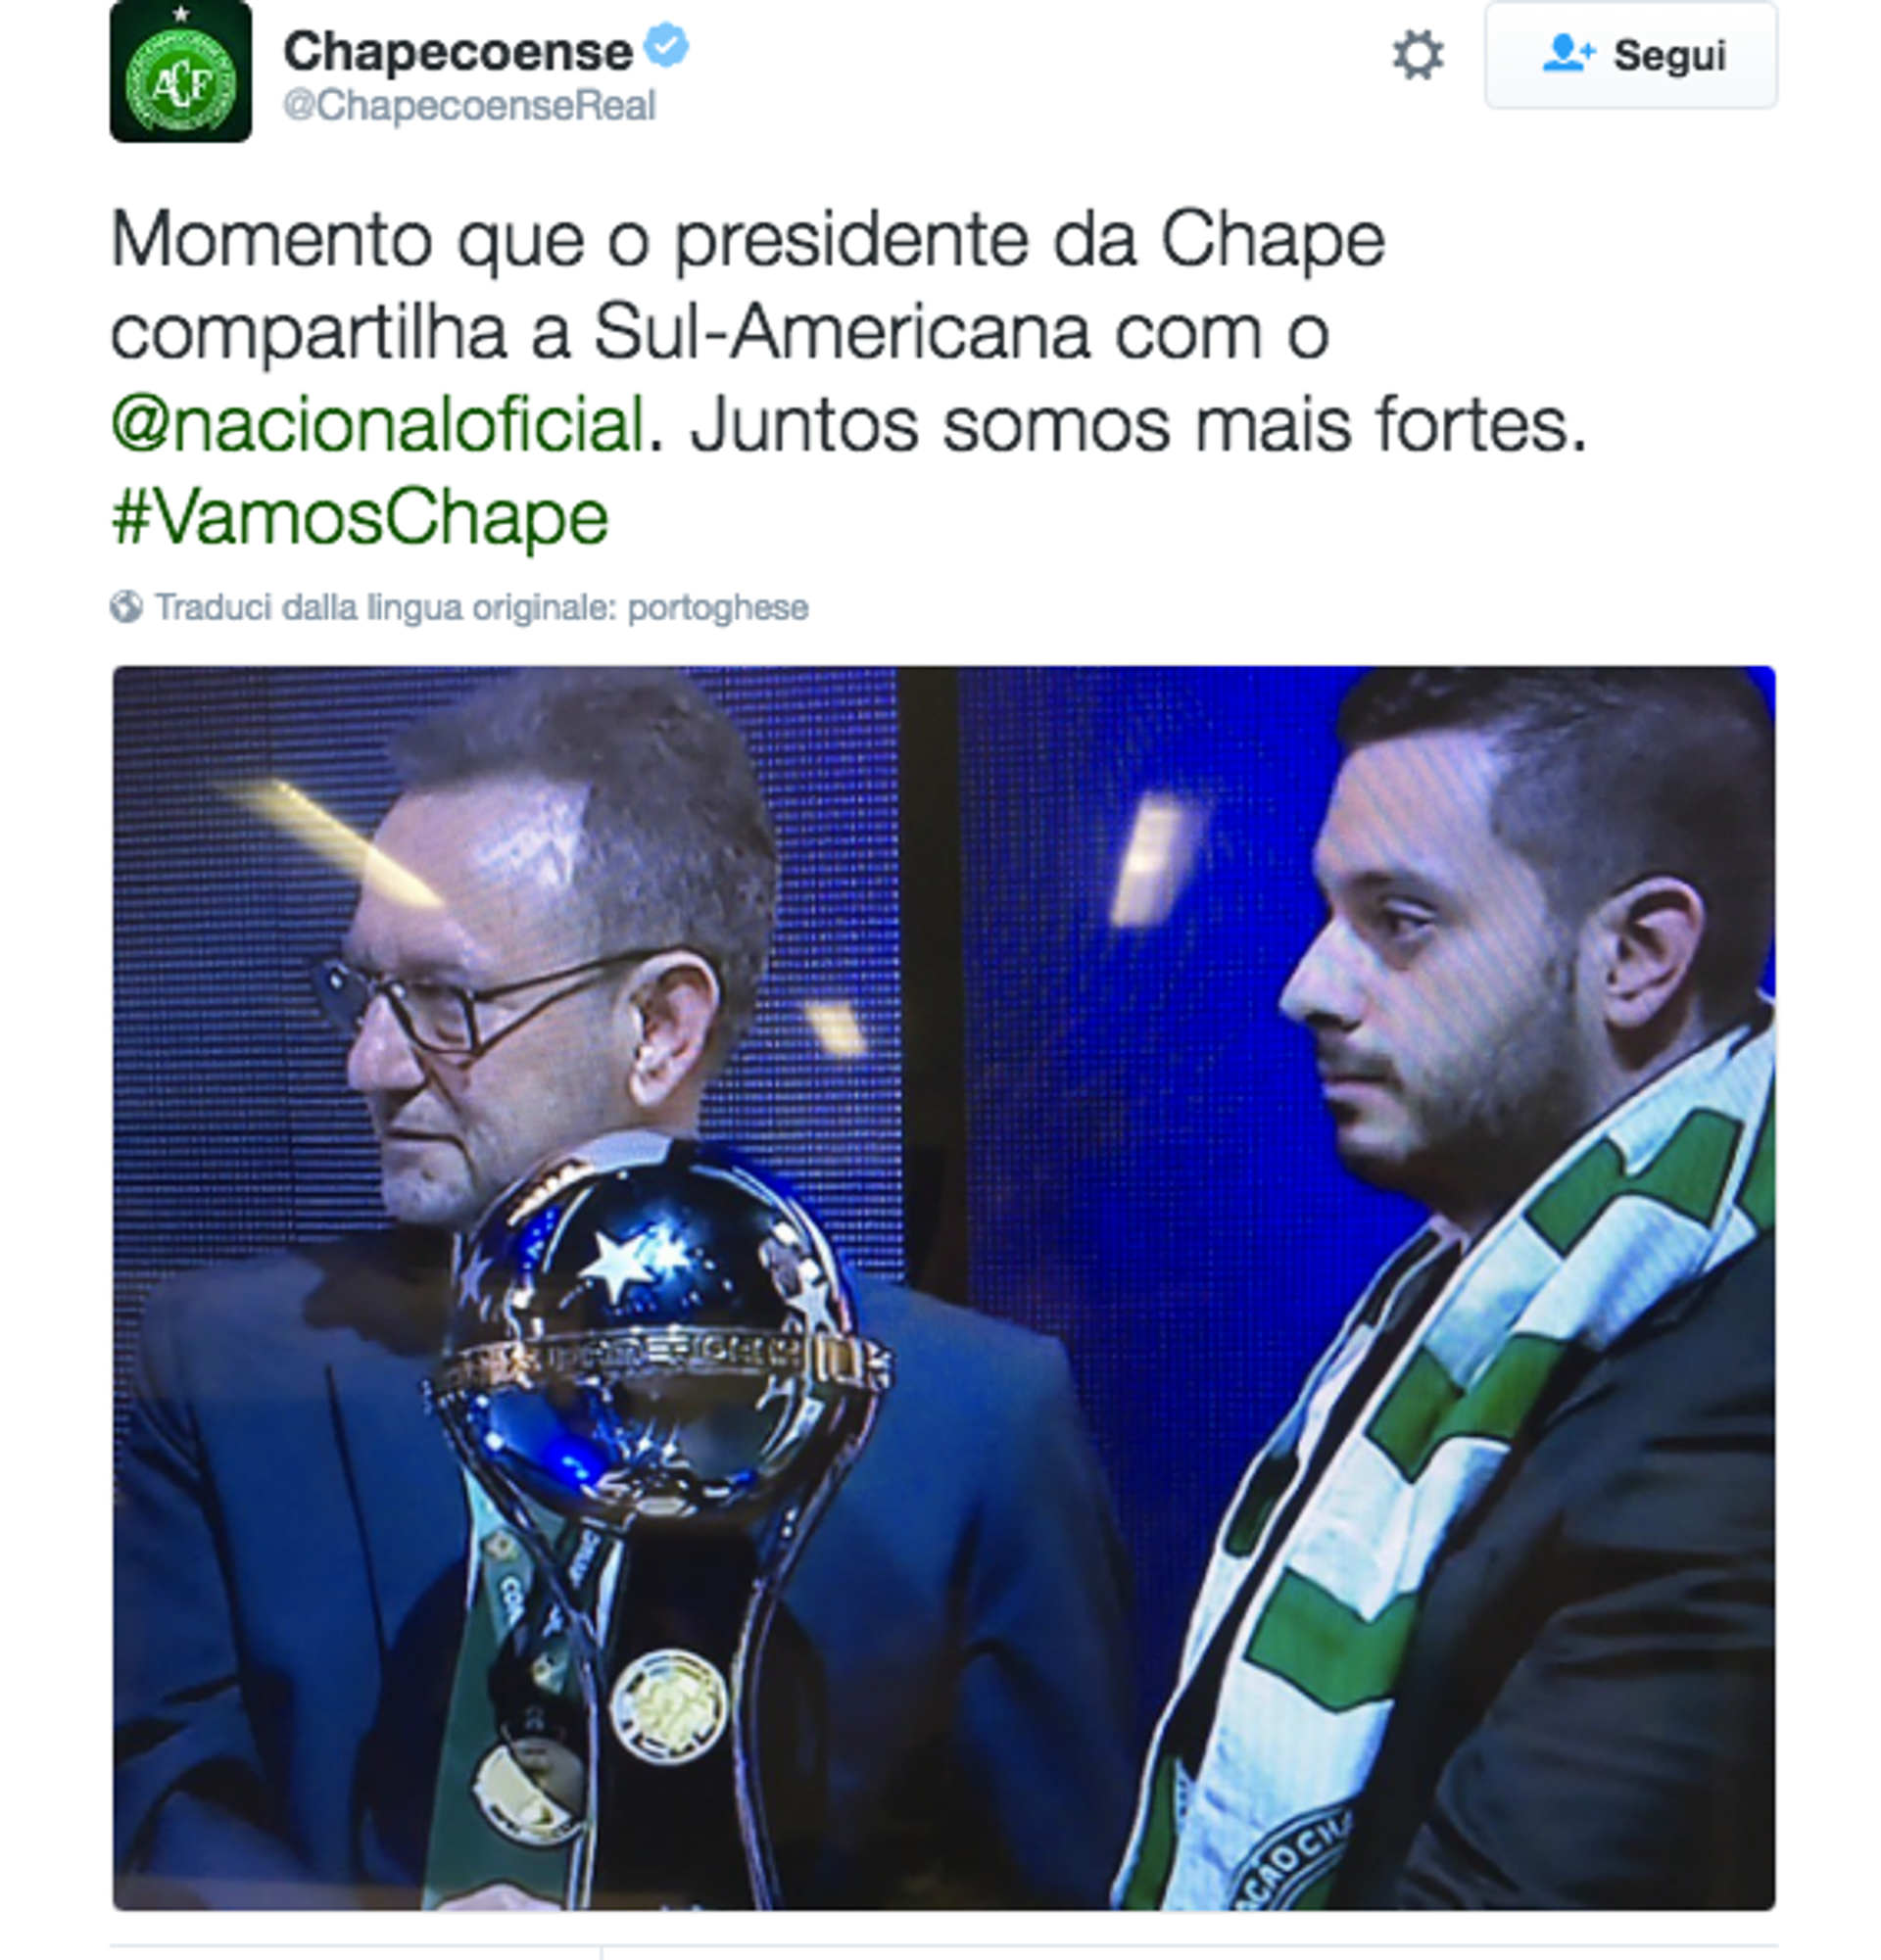Click the 'Juntos somos mais fortes' sentence
Viewport: 1881px width, 1960px height.
(1139, 425)
